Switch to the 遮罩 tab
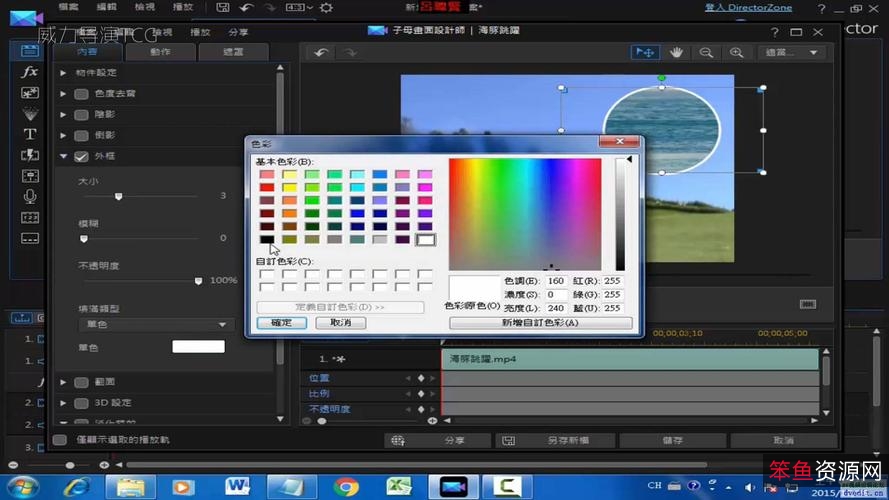The height and width of the screenshot is (500, 889). [232, 52]
